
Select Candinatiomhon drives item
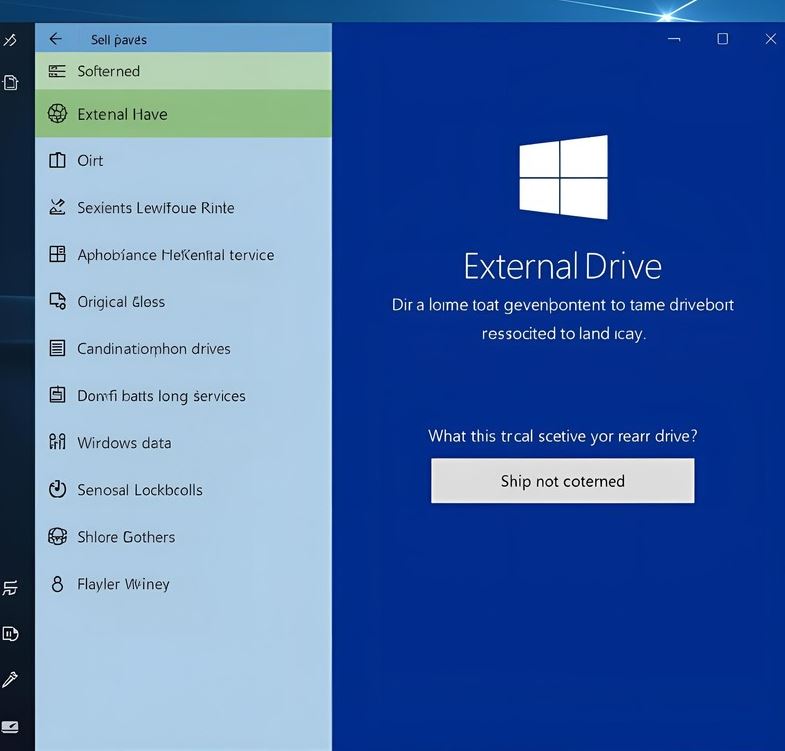coord(183,348)
